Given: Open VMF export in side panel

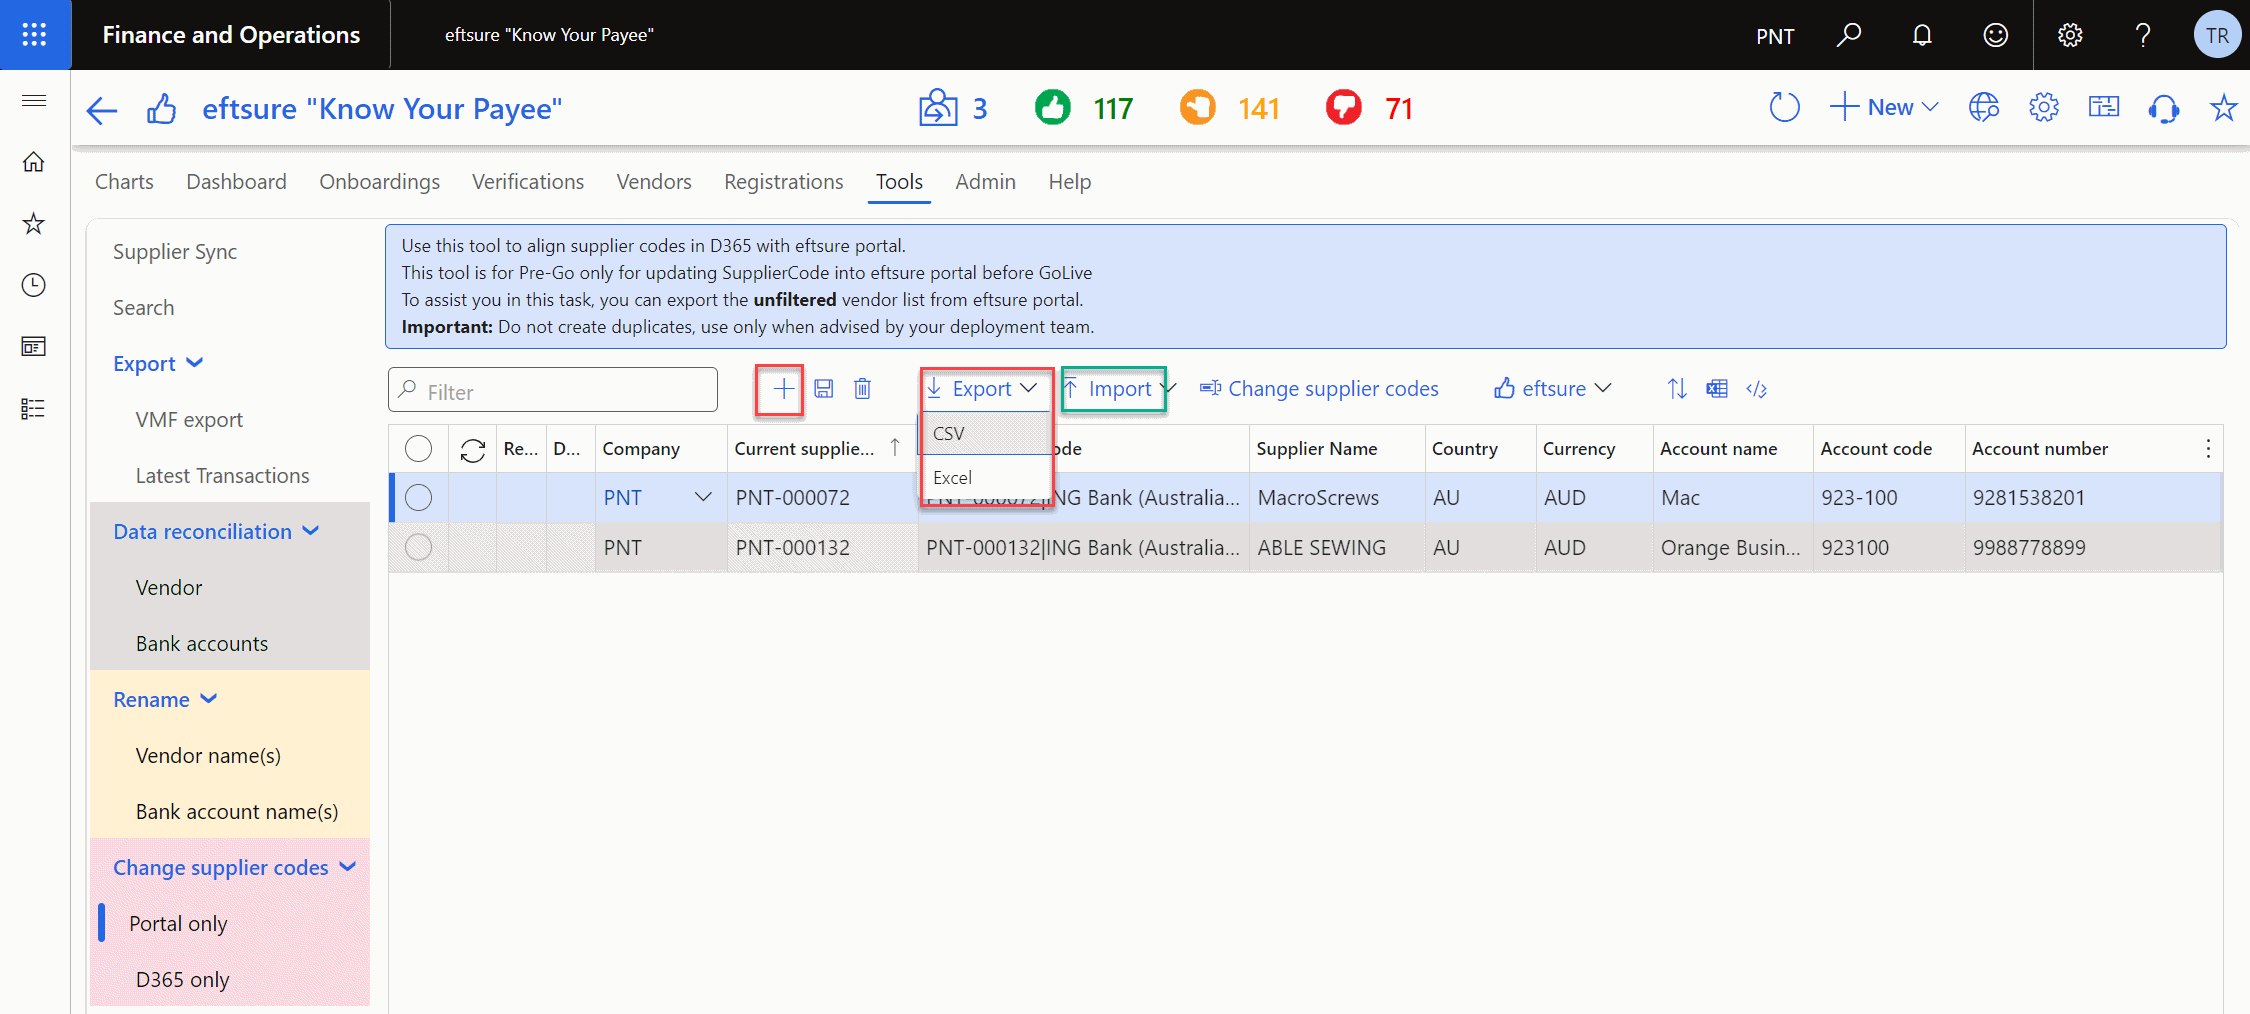Looking at the screenshot, I should [189, 420].
